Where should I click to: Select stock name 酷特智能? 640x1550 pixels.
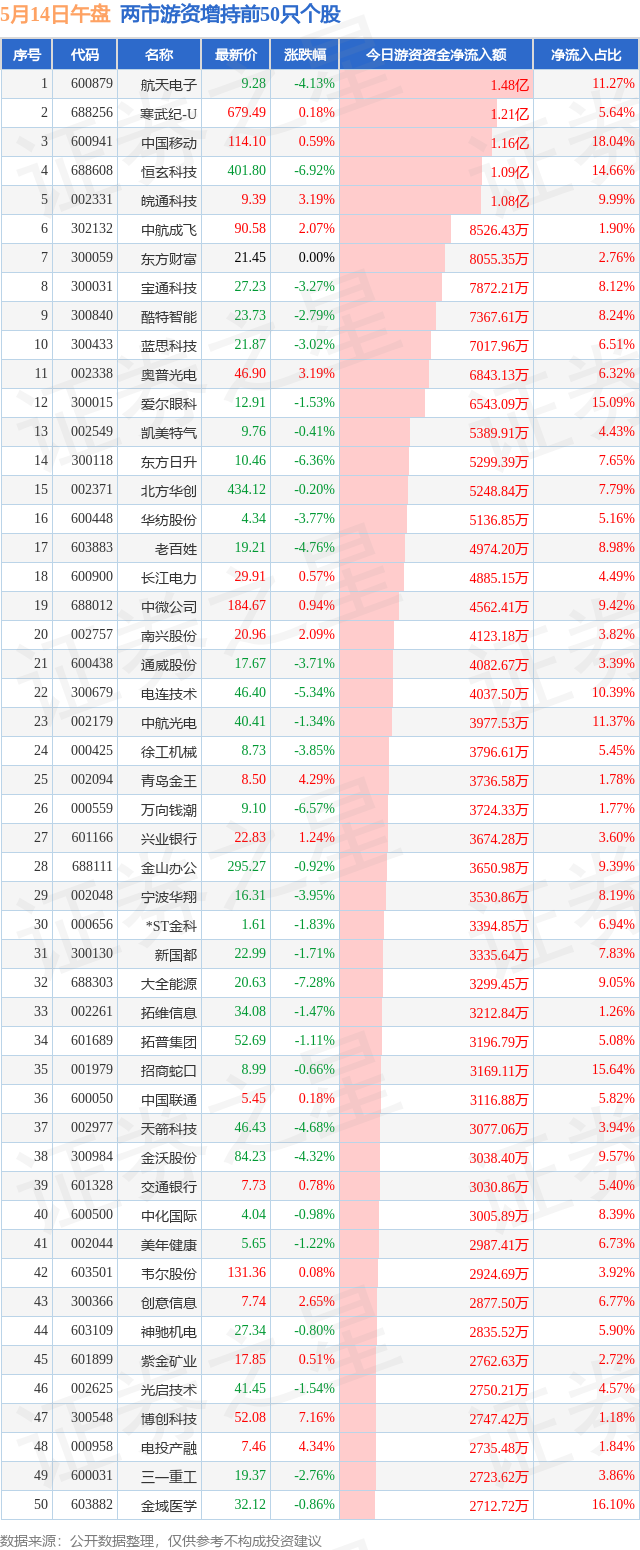point(169,316)
